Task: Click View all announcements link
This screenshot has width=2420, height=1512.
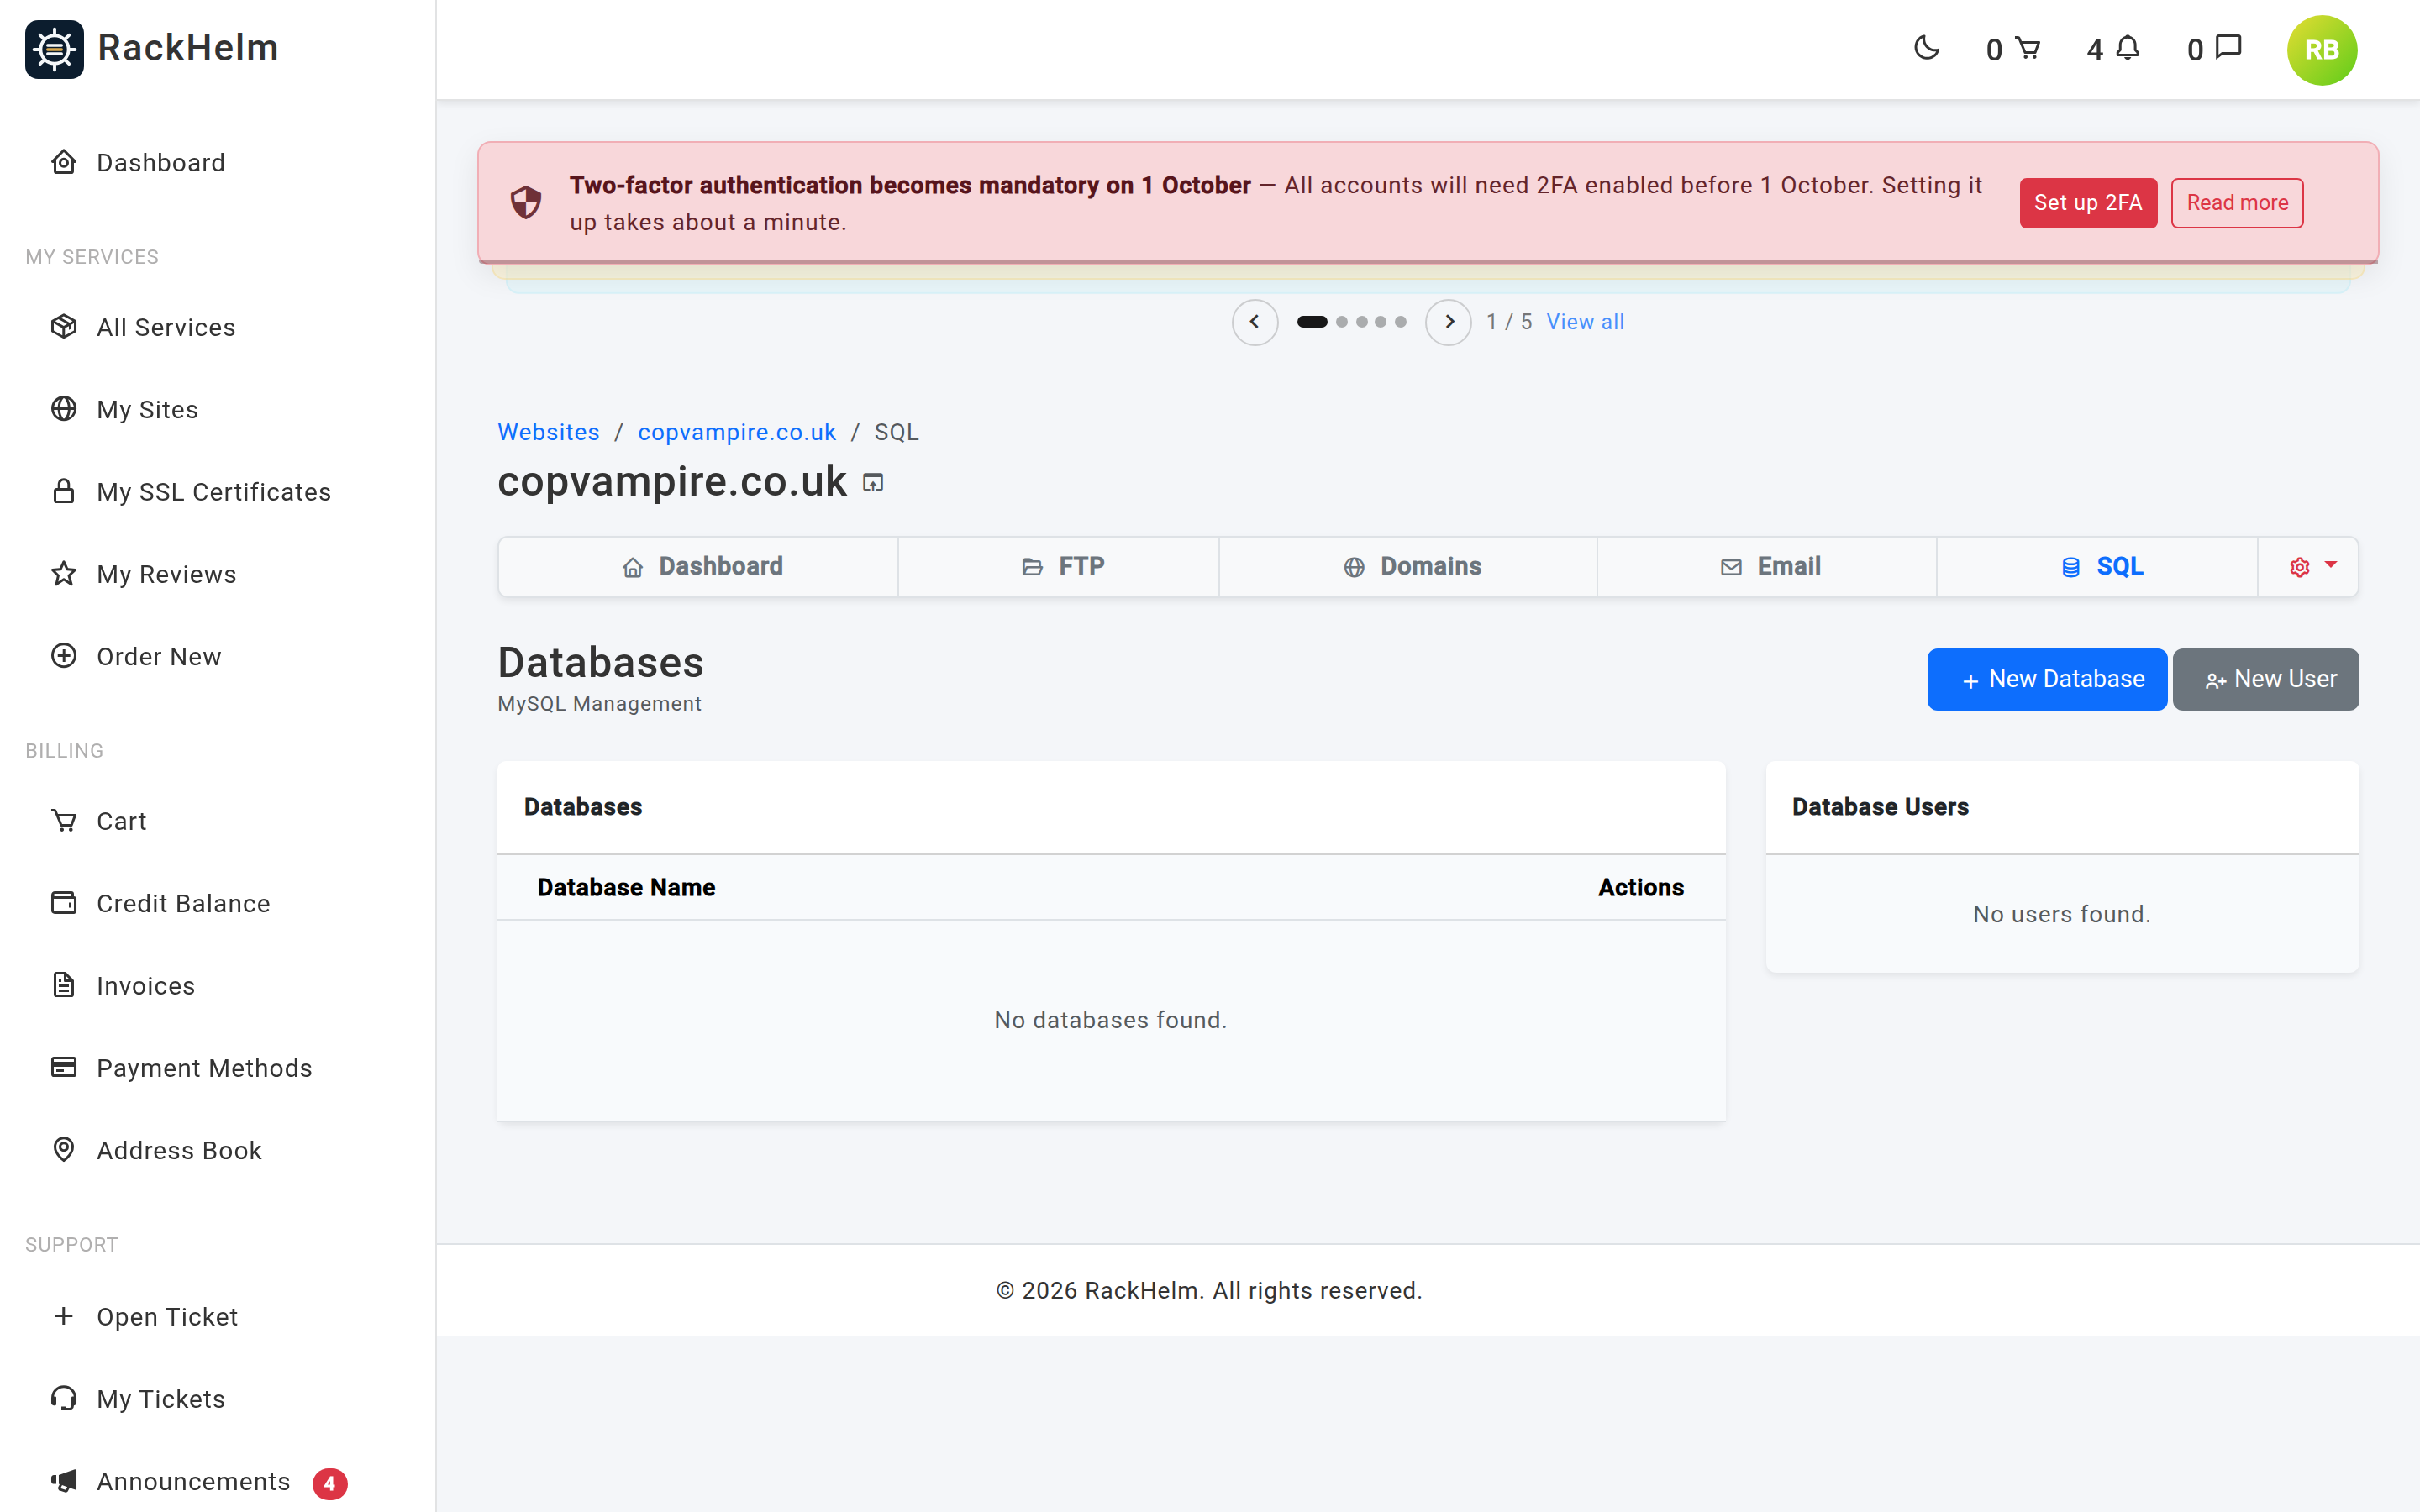Action: 1585,322
